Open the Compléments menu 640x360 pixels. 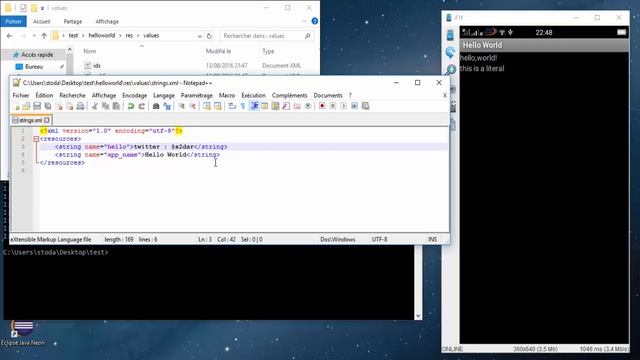[289, 95]
